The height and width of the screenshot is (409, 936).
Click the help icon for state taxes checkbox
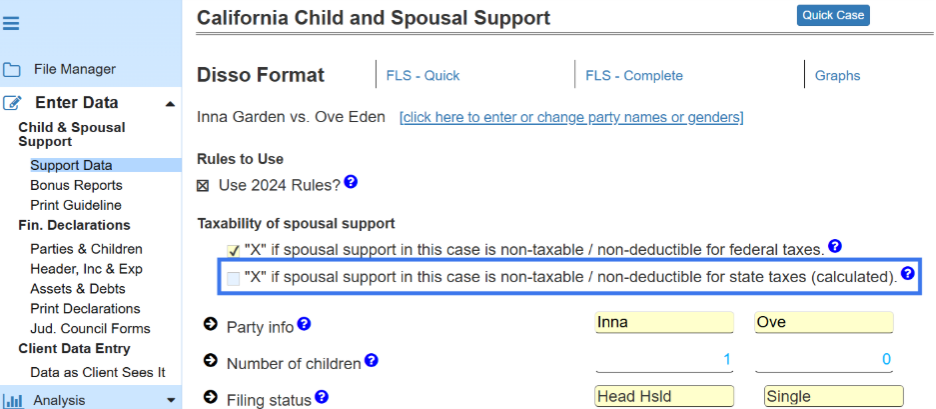point(908,273)
